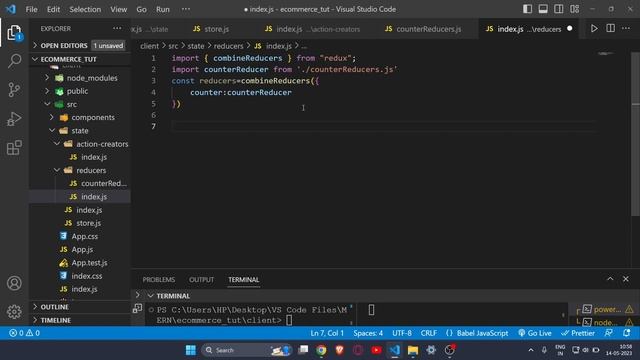This screenshot has width=640, height=360.
Task: Collapse the src folder
Action: pyautogui.click(x=72, y=104)
